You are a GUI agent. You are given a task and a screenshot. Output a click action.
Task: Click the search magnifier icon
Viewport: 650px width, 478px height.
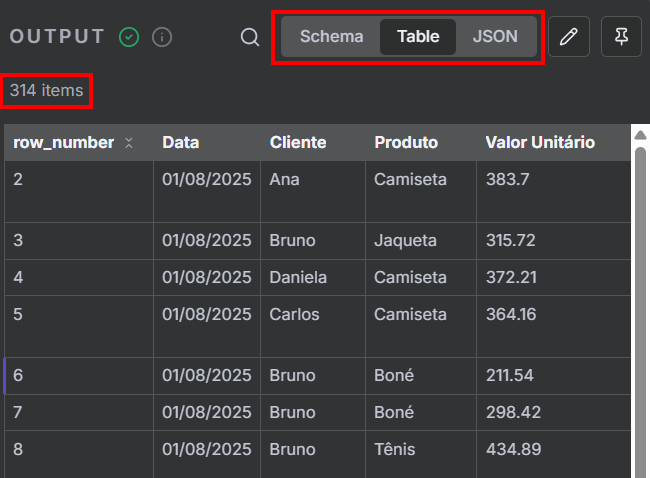[x=250, y=37]
